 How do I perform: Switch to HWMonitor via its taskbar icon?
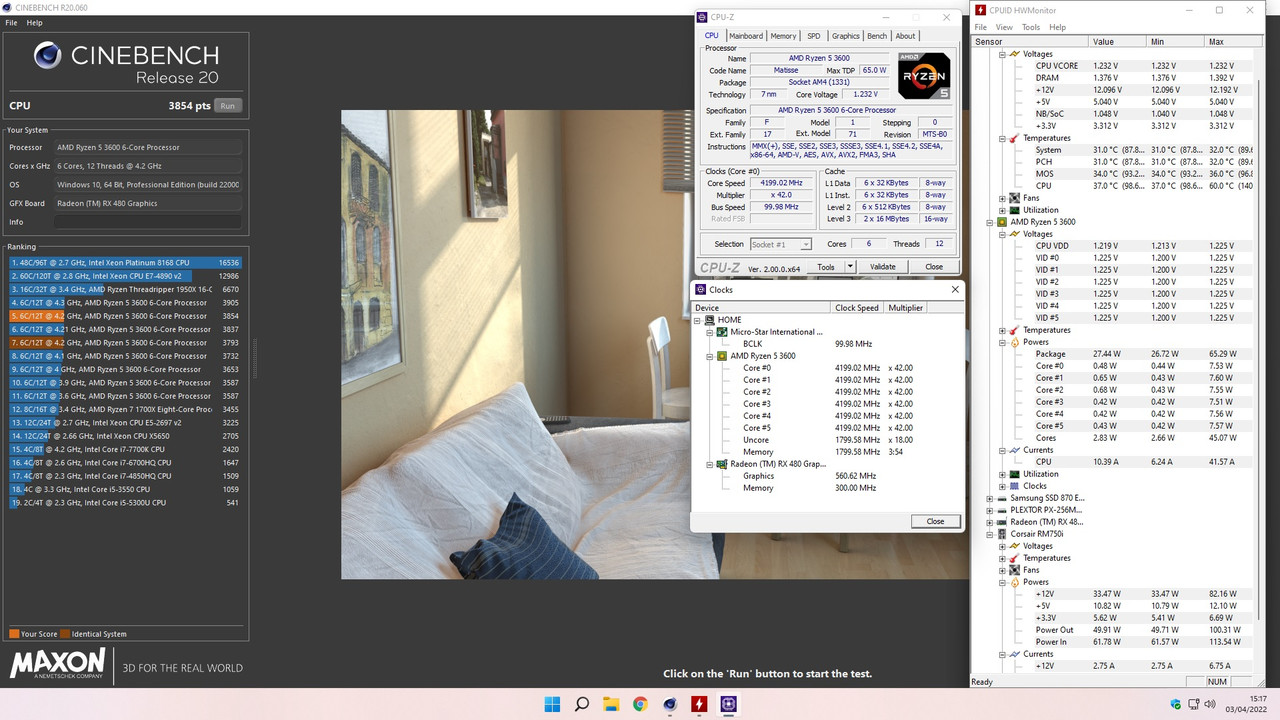coord(699,704)
